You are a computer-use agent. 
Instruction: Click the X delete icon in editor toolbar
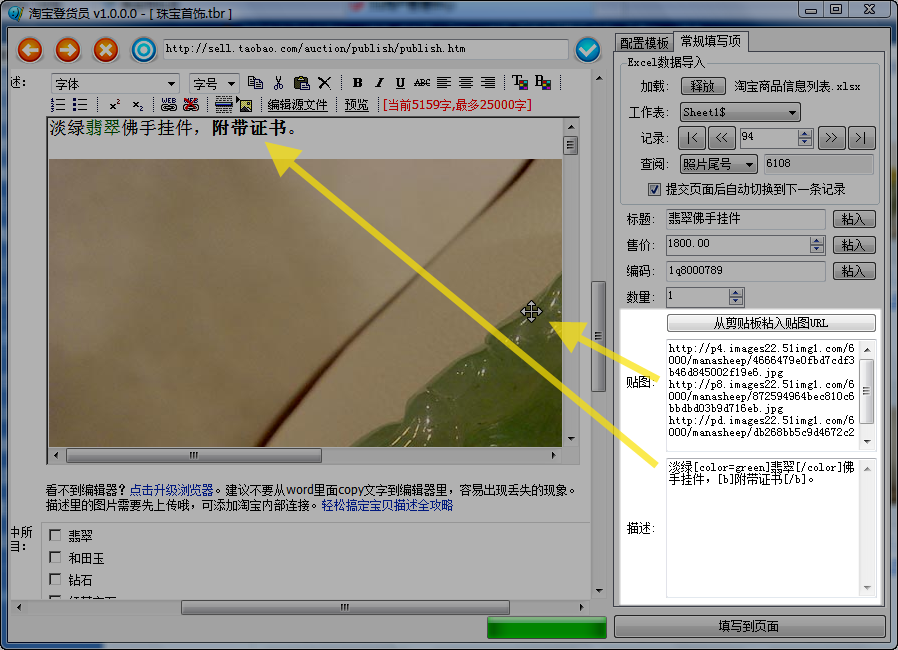(324, 83)
